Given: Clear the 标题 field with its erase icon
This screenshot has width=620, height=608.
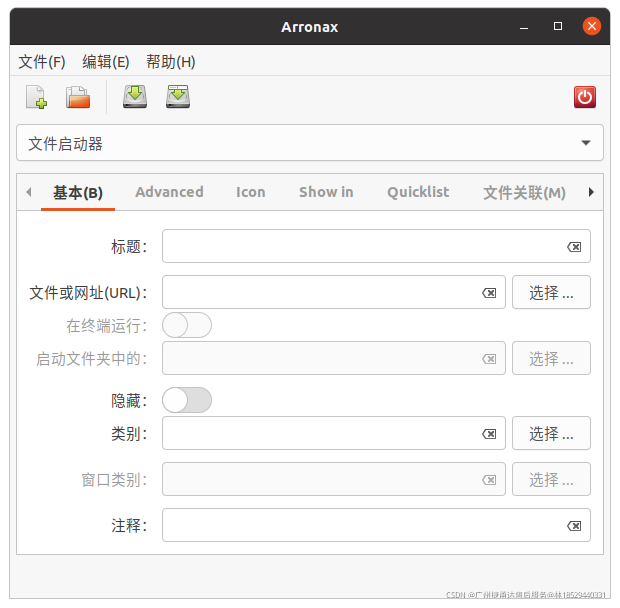Looking at the screenshot, I should [x=574, y=247].
